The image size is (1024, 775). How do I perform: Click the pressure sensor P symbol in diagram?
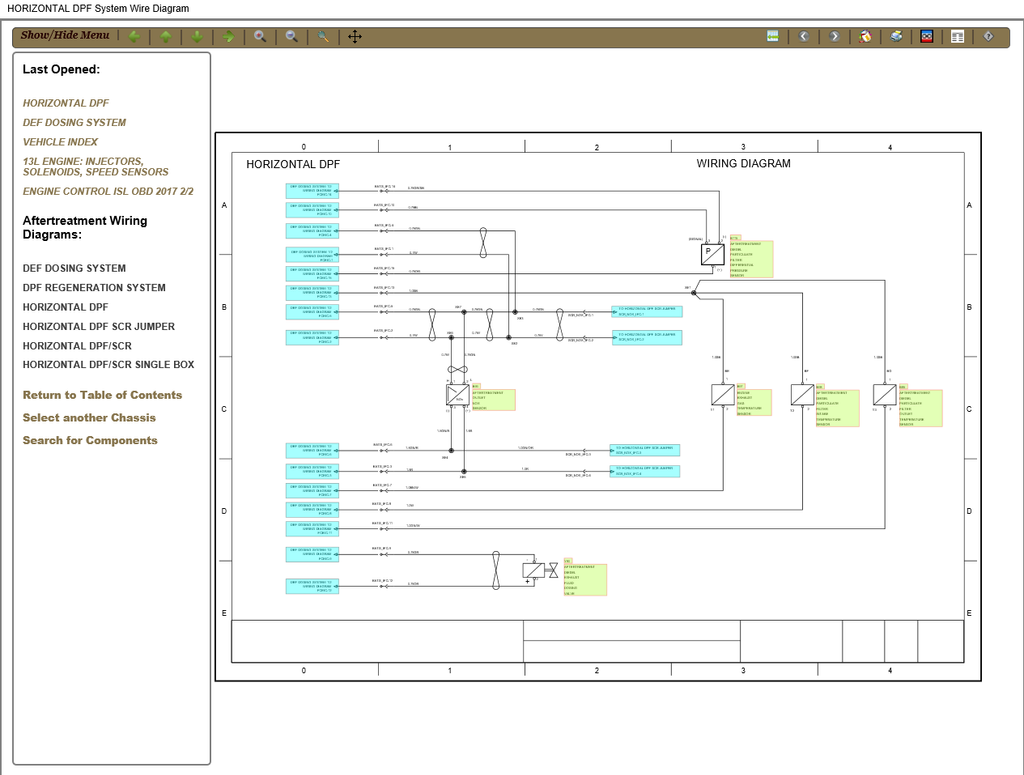click(712, 254)
